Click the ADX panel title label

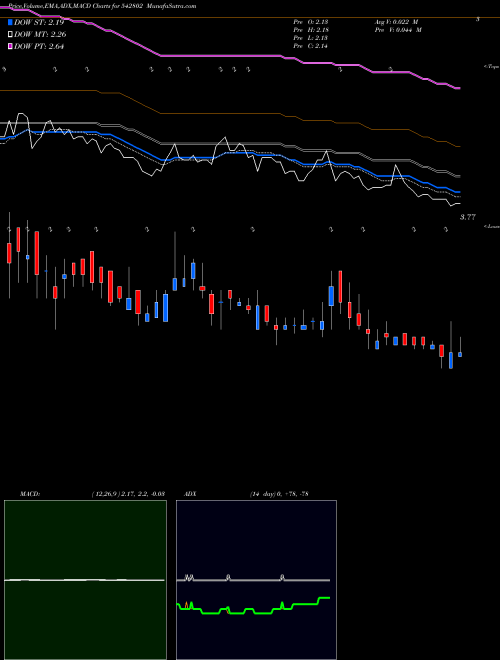point(190,494)
